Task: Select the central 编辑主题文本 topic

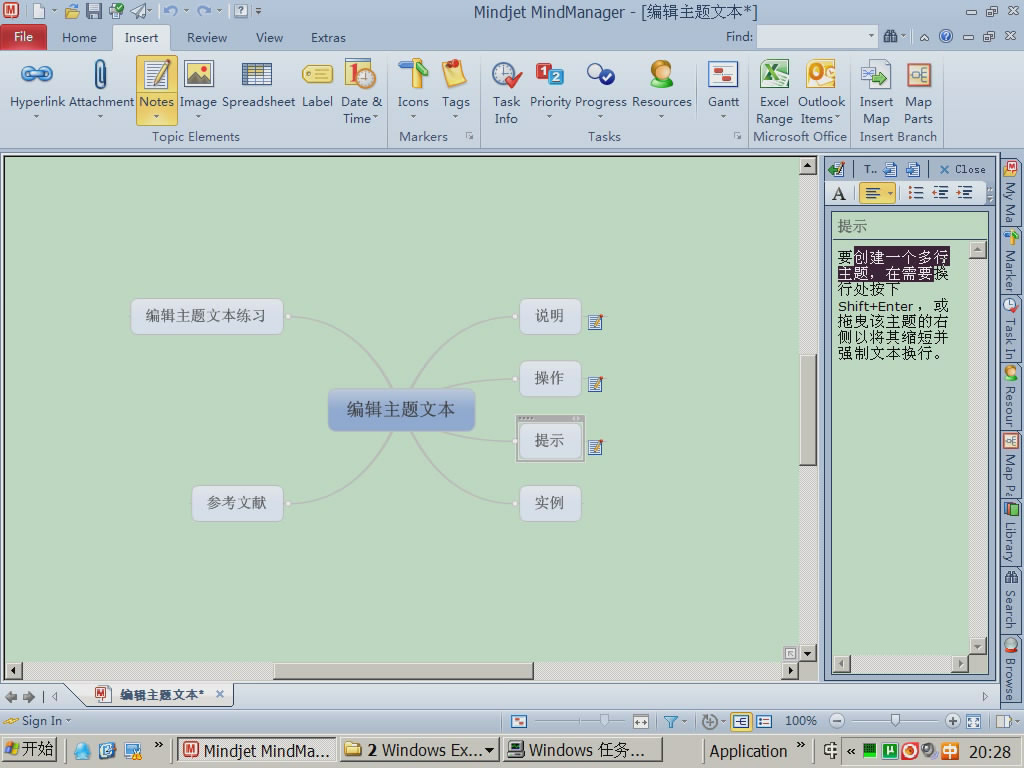Action: (x=401, y=409)
